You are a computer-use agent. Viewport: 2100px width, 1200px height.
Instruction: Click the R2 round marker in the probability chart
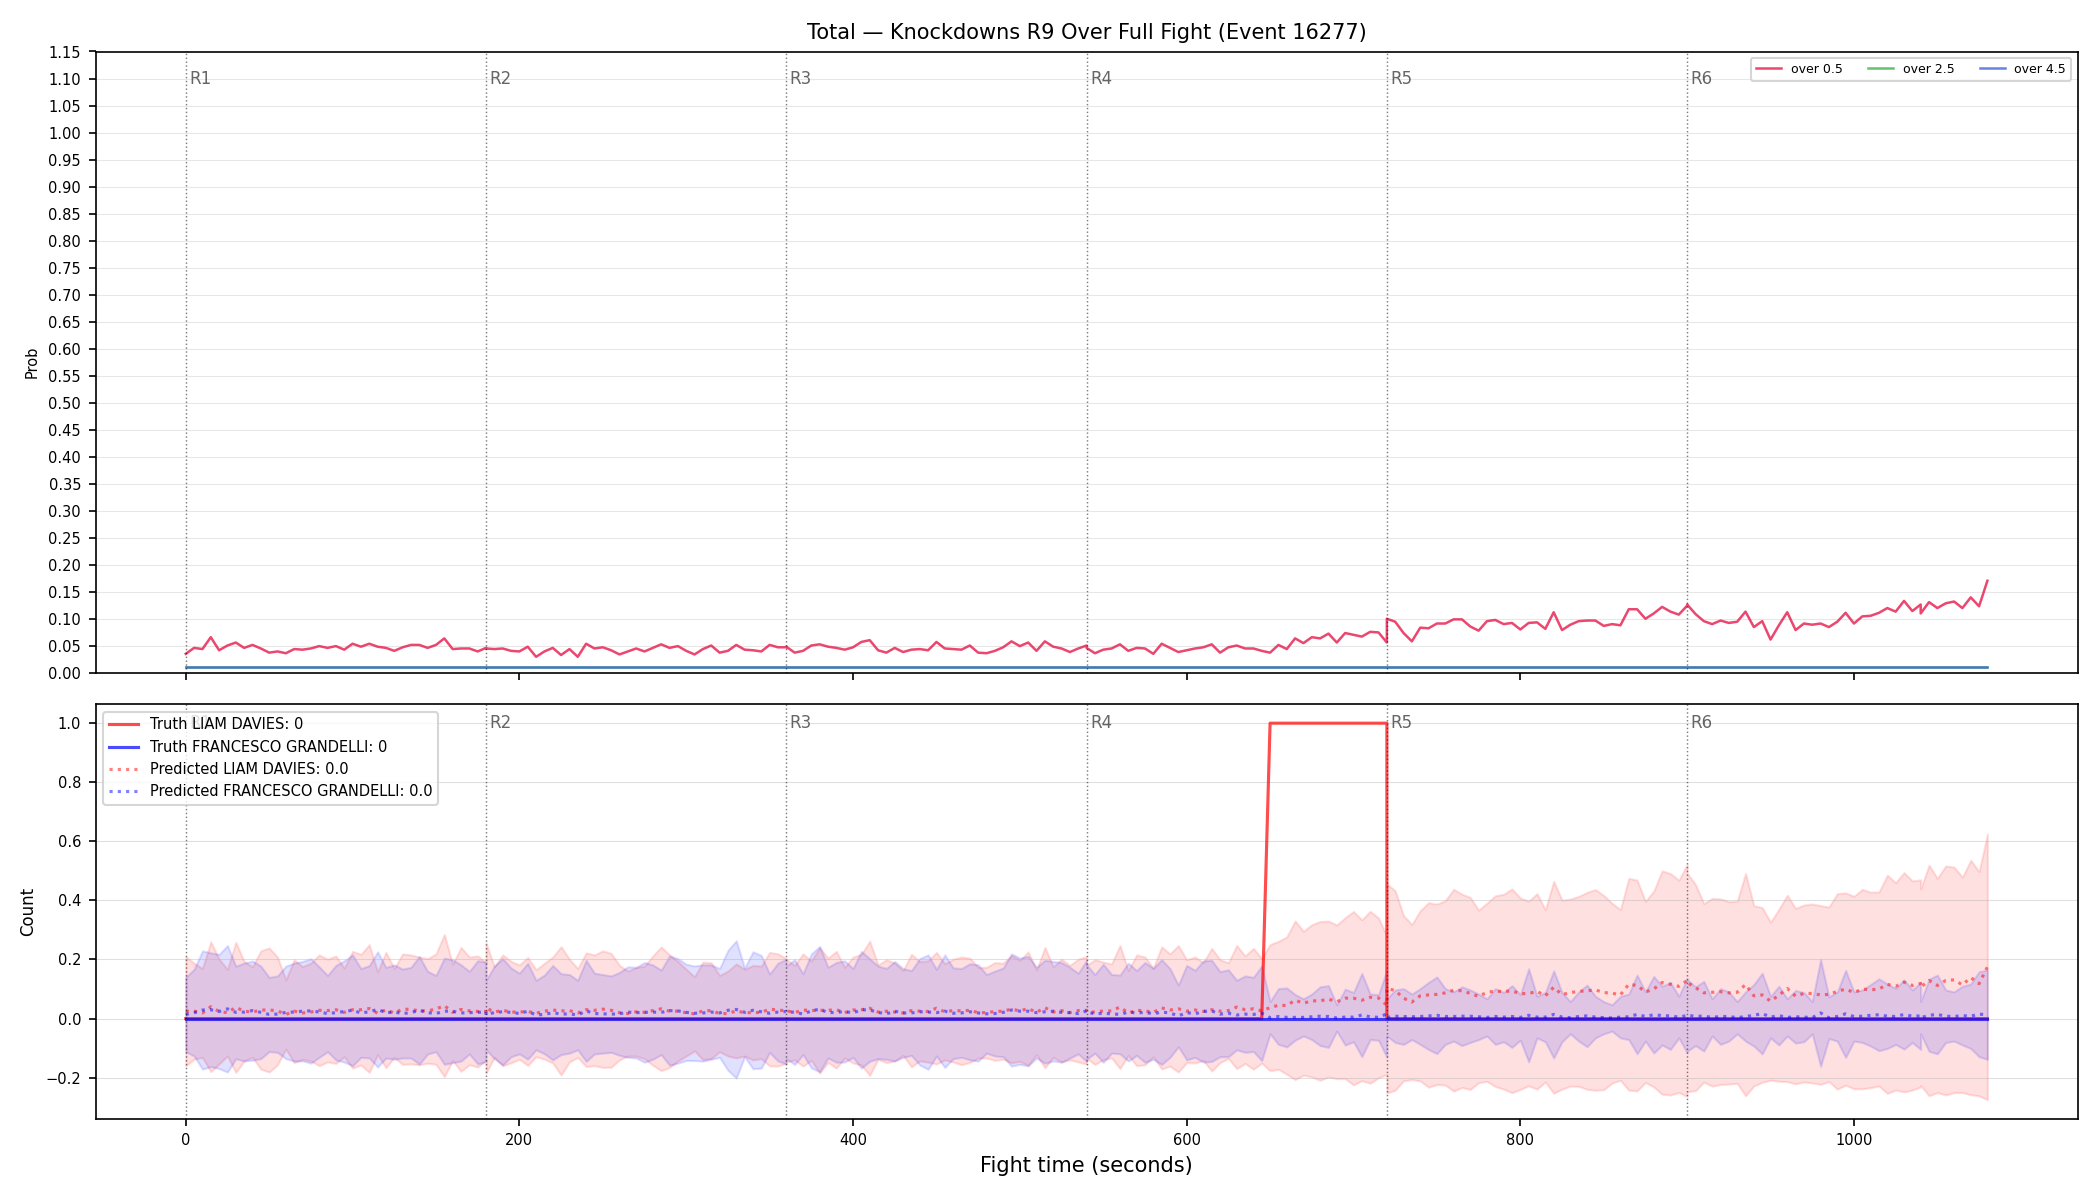point(500,78)
